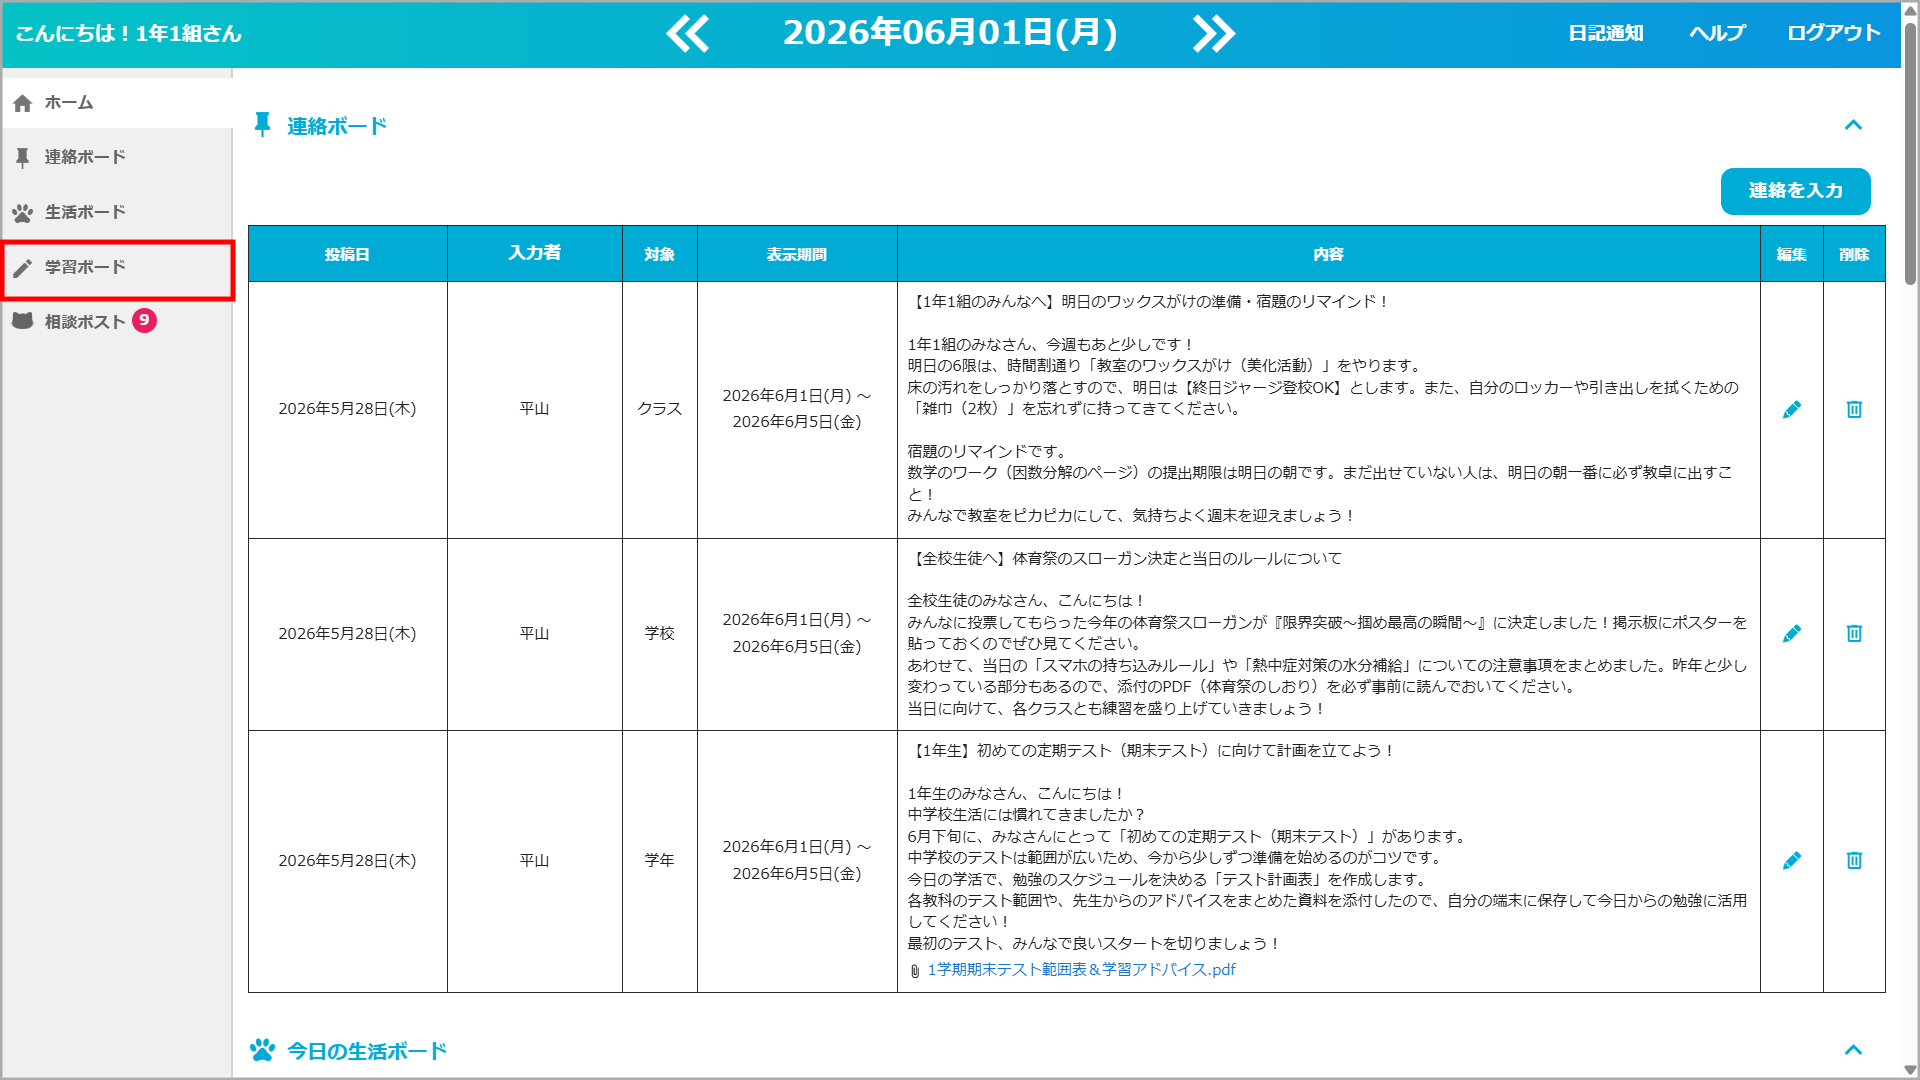
Task: Delete the 体育祭 slogan announcement
Action: (1854, 634)
